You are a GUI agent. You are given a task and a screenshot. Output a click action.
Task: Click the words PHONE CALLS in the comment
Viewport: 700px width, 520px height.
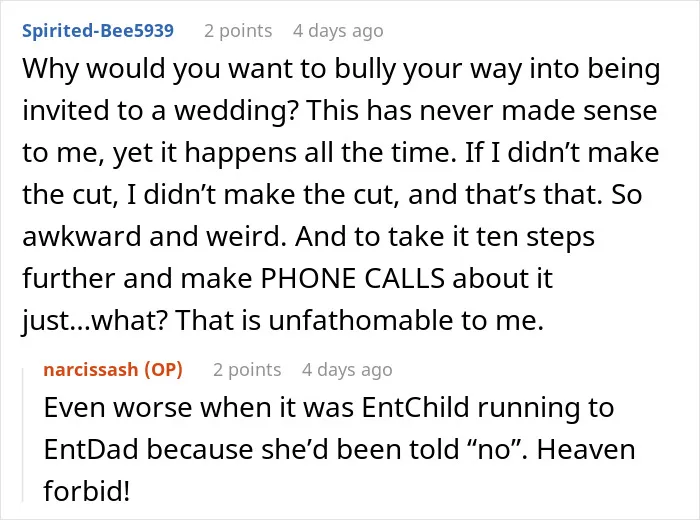[x=352, y=278]
